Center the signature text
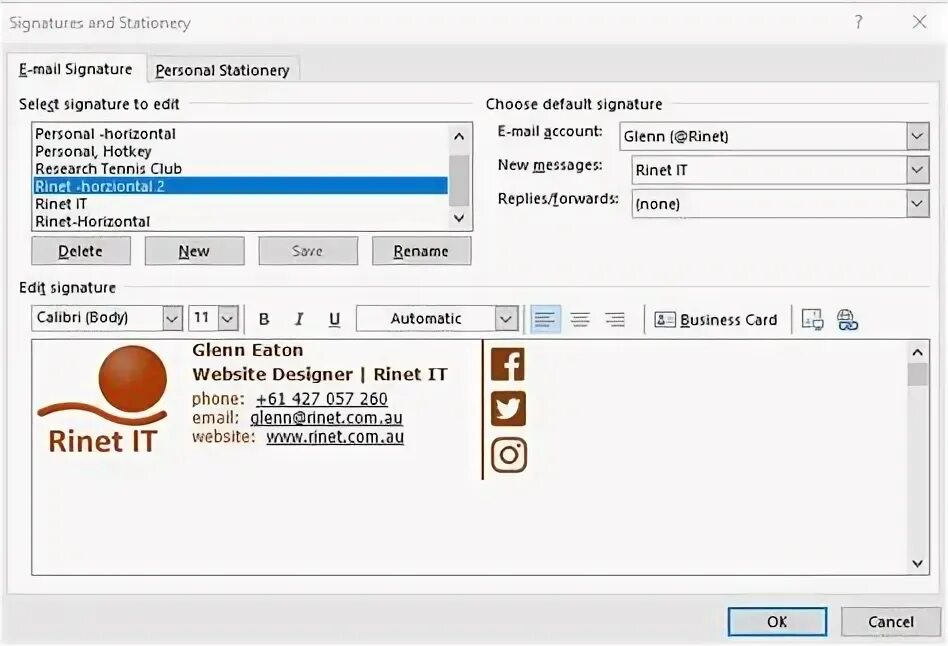The height and width of the screenshot is (646, 948). pos(580,319)
